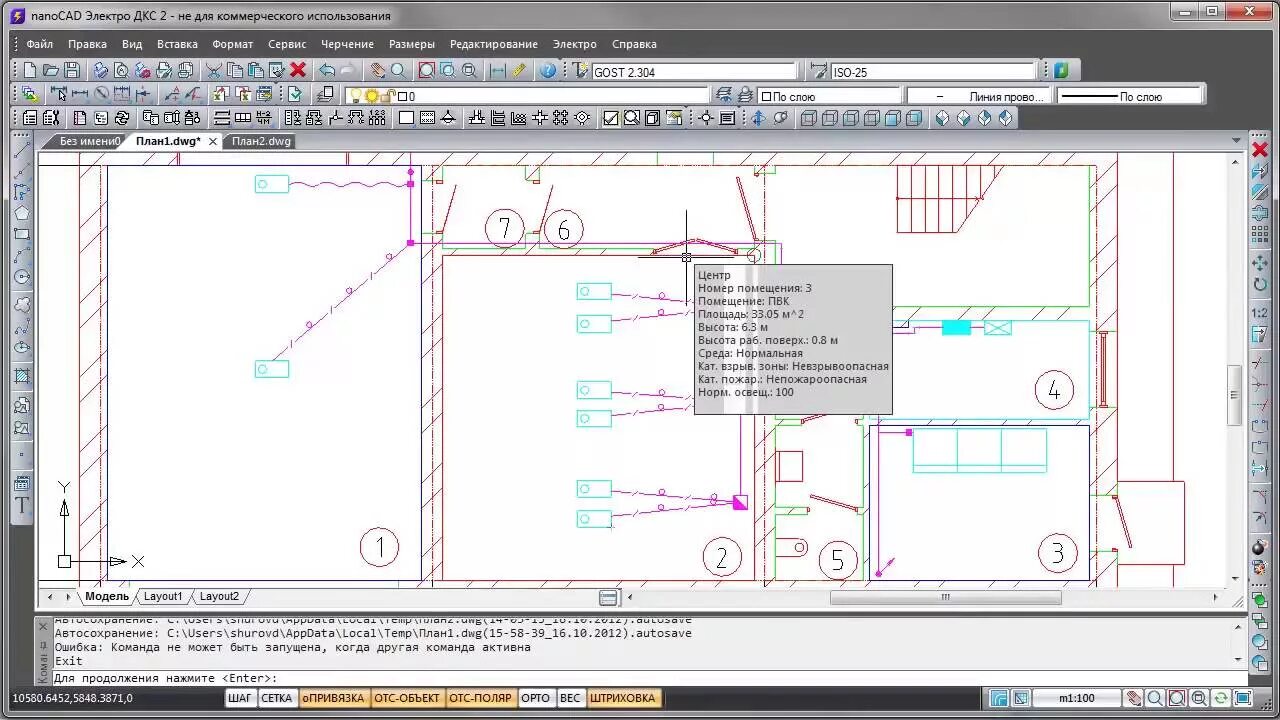Viewport: 1280px width, 720px height.
Task: Toggle ОТС-ПОЛЯР polar tracking
Action: click(480, 698)
